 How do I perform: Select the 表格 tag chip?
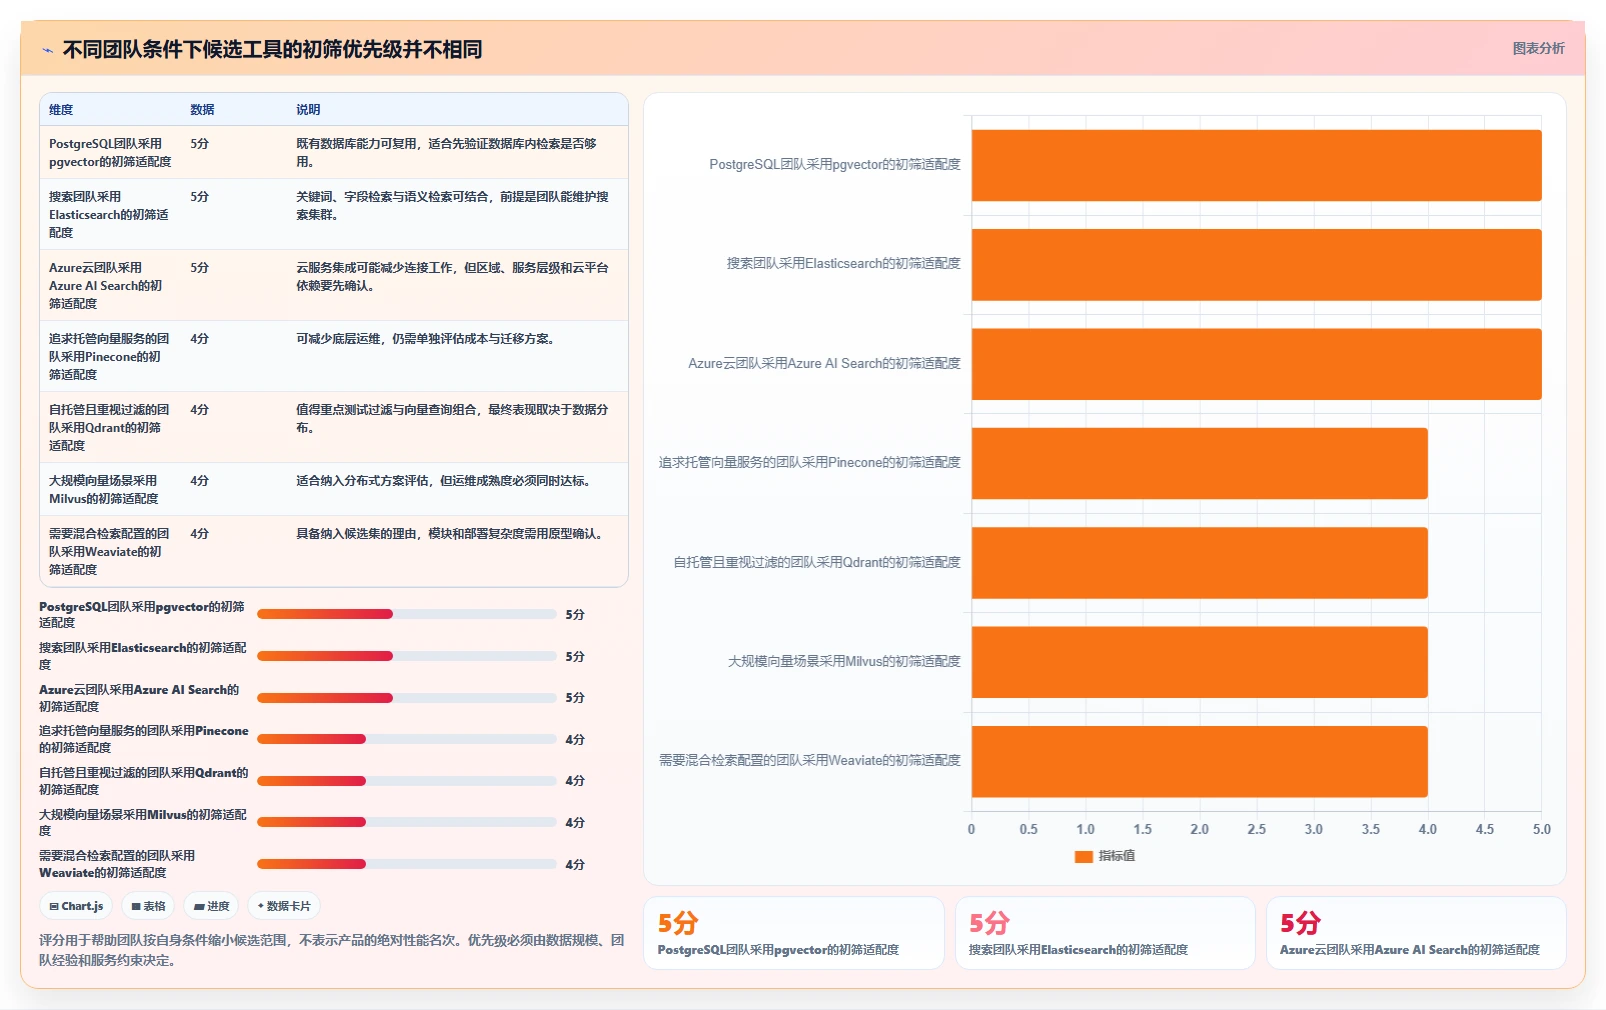pos(148,906)
